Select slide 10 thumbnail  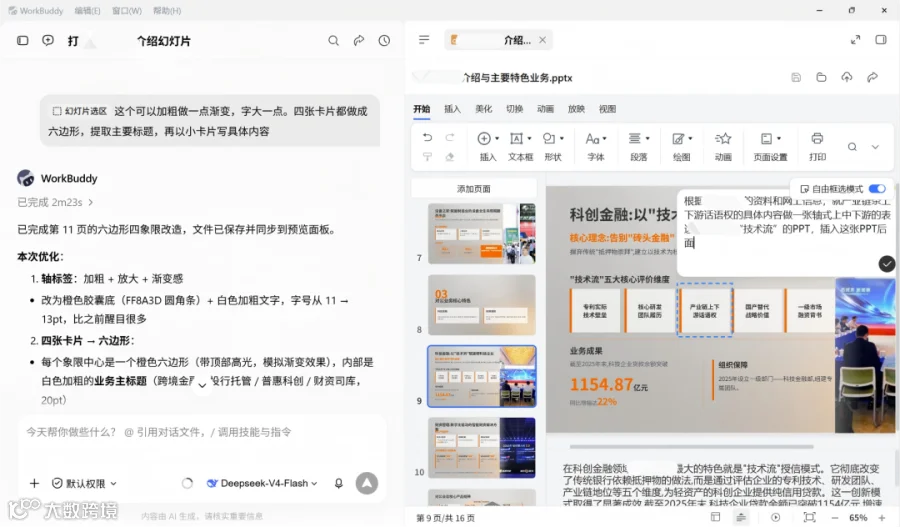pos(482,448)
